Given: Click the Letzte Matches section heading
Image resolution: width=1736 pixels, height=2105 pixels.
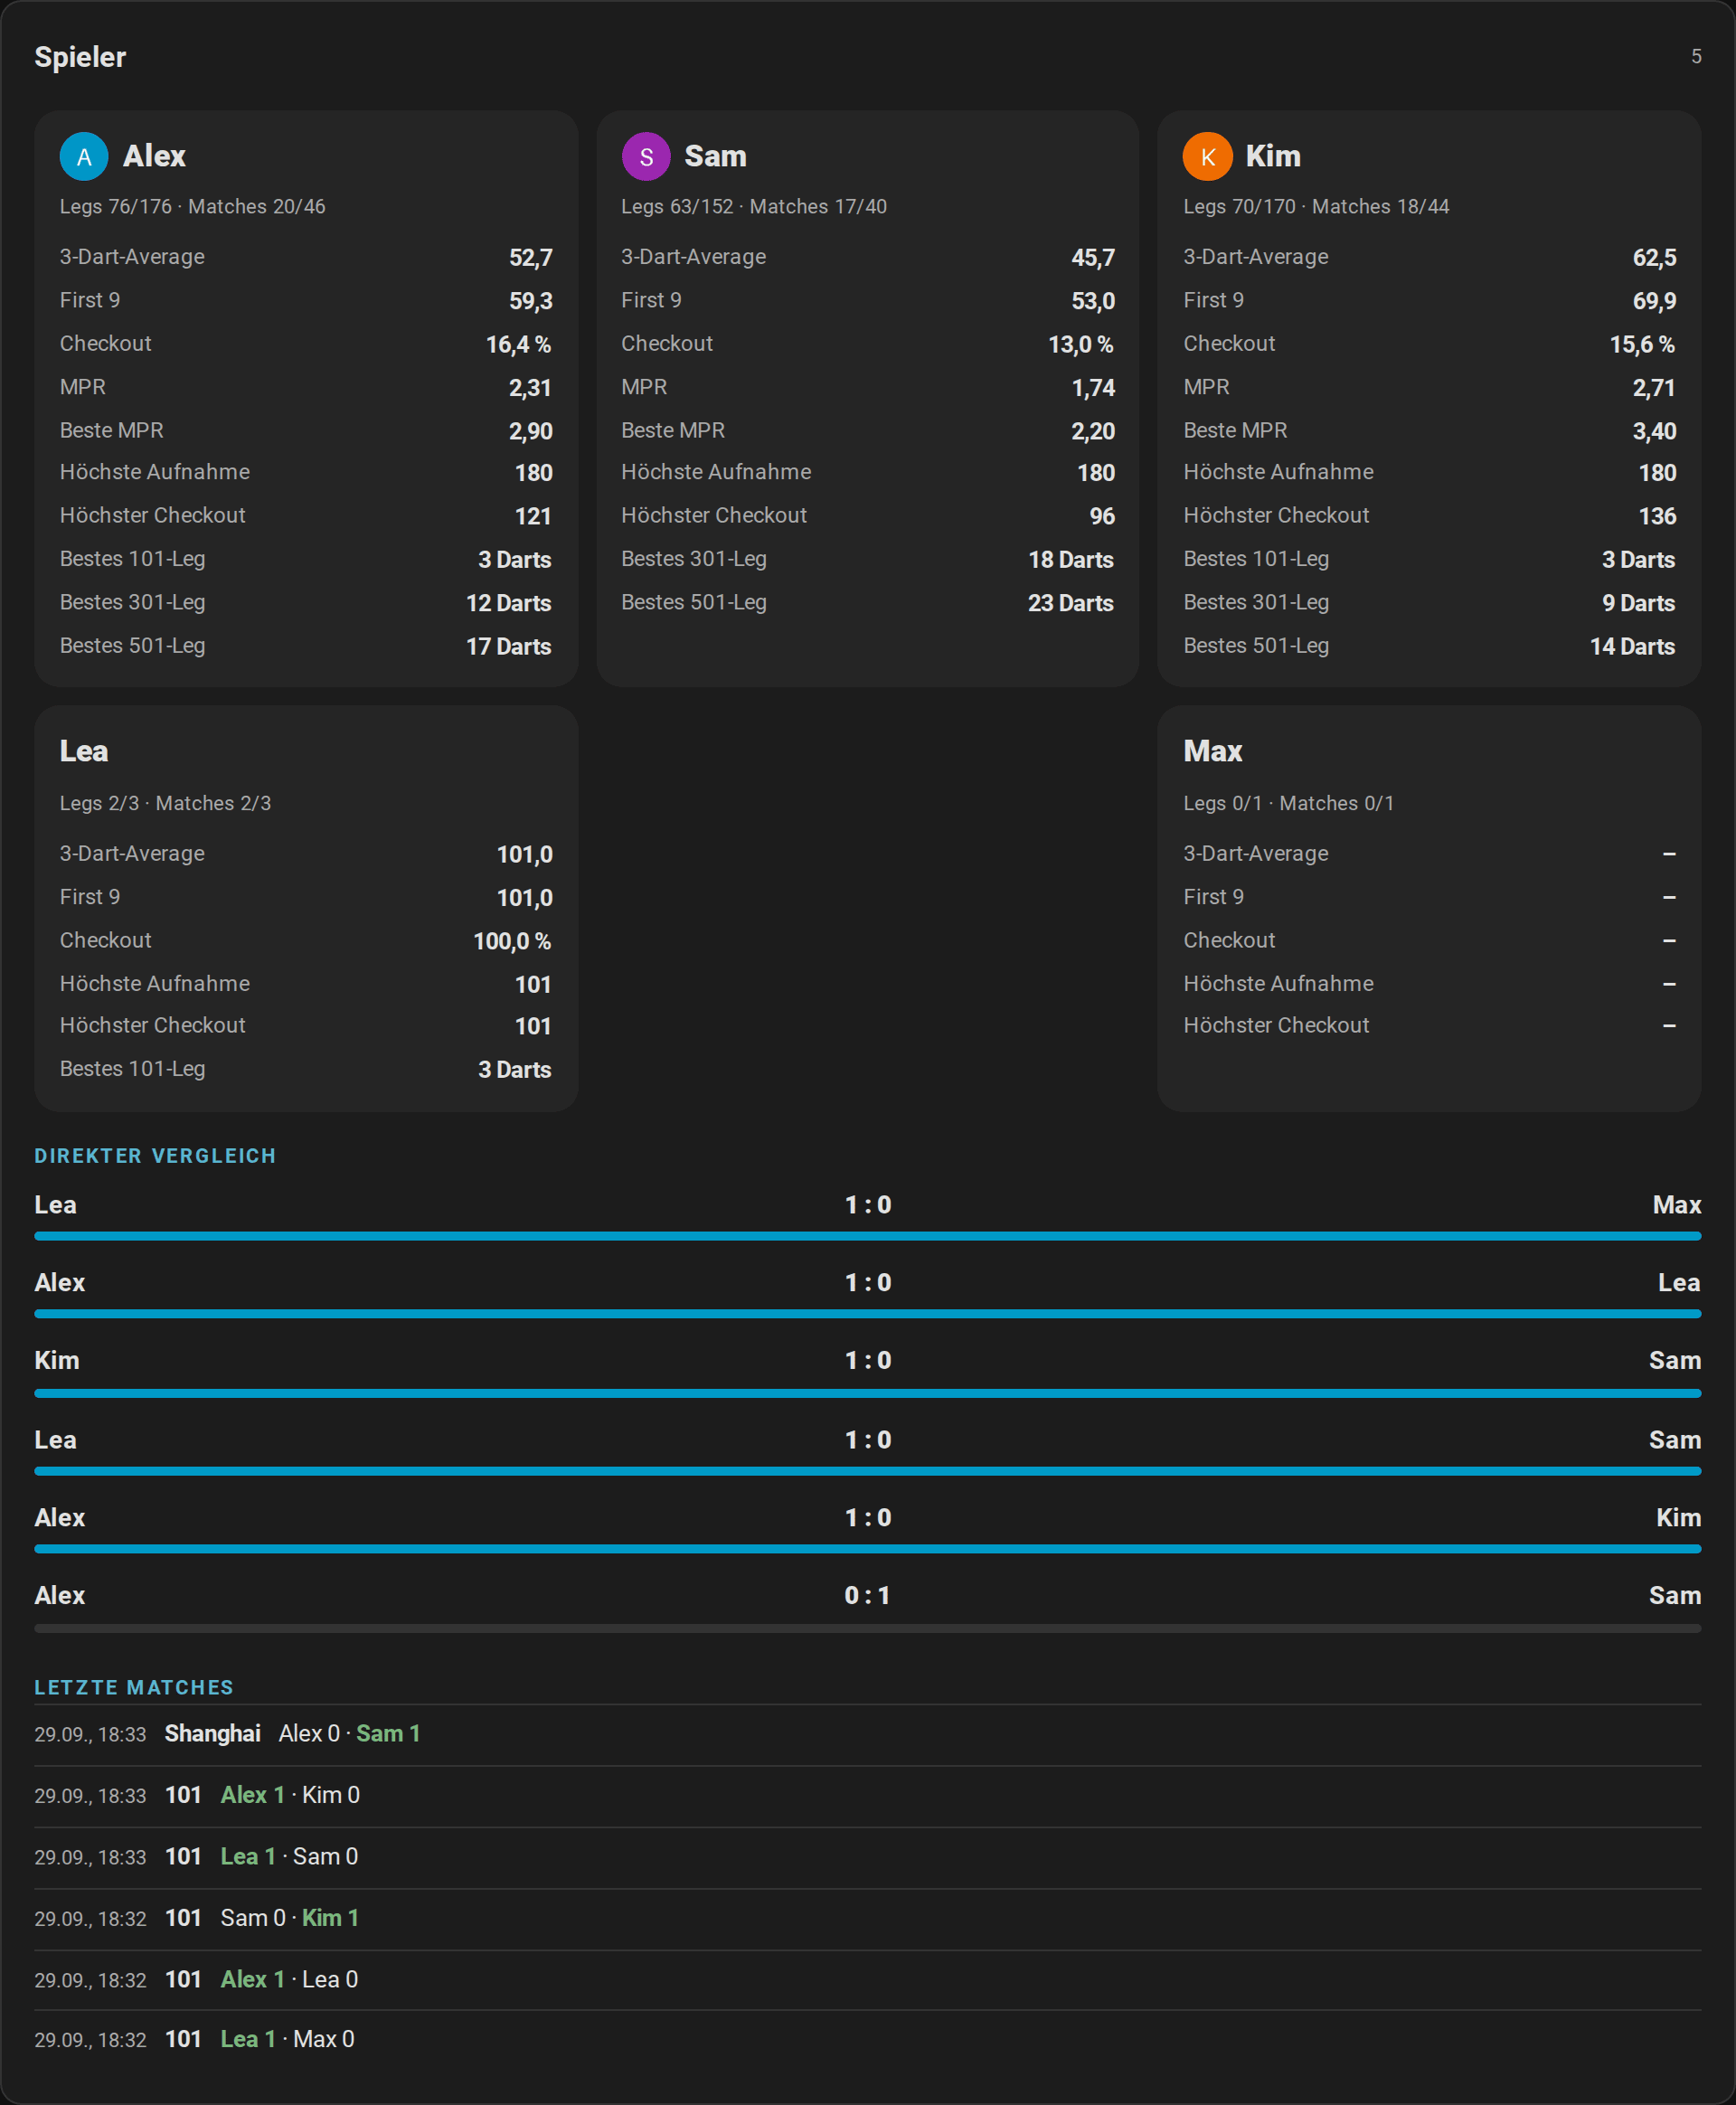Looking at the screenshot, I should (134, 1688).
